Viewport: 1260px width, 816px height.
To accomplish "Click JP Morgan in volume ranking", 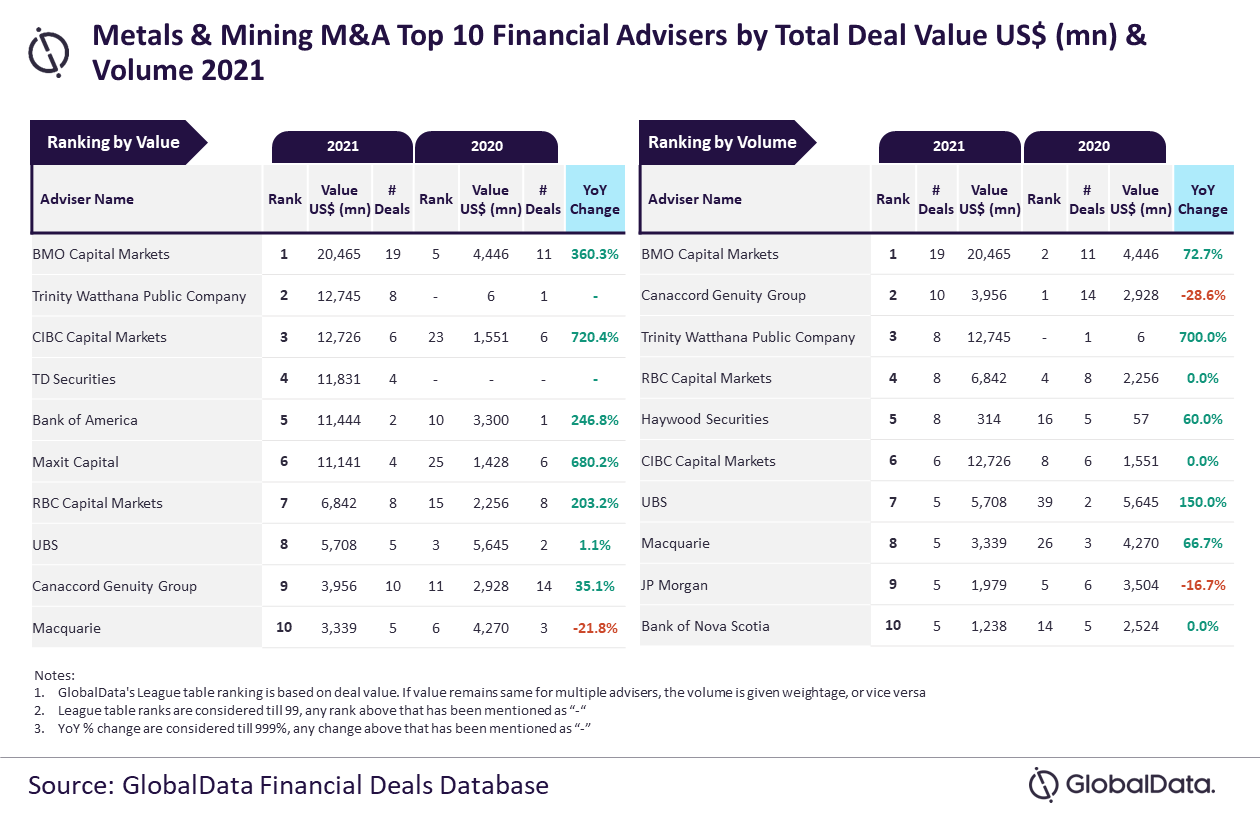I will 674,585.
